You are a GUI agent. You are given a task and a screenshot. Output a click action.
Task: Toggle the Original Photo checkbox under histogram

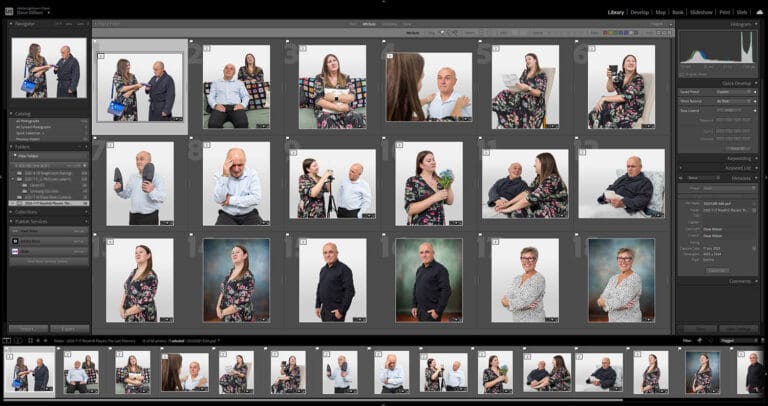(682, 73)
